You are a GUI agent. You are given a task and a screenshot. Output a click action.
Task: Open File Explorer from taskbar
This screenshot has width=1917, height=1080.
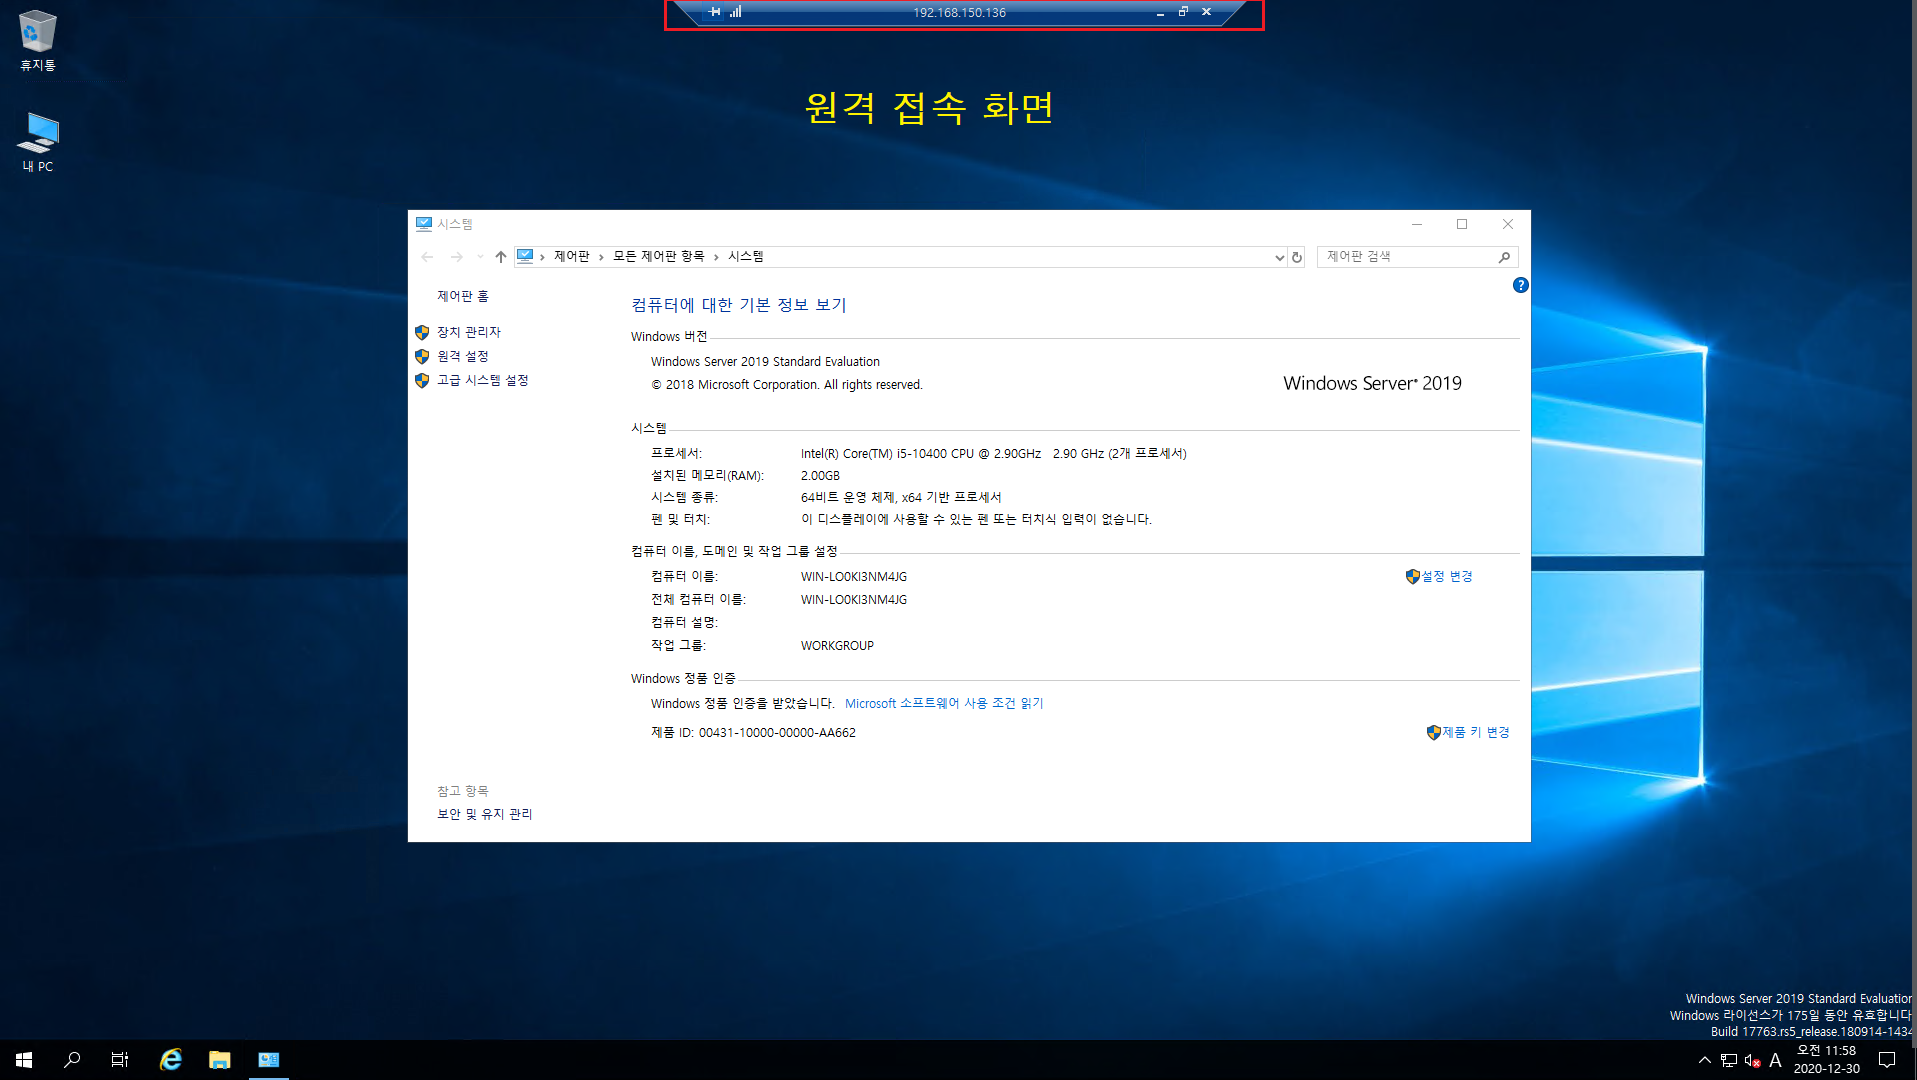click(220, 1060)
